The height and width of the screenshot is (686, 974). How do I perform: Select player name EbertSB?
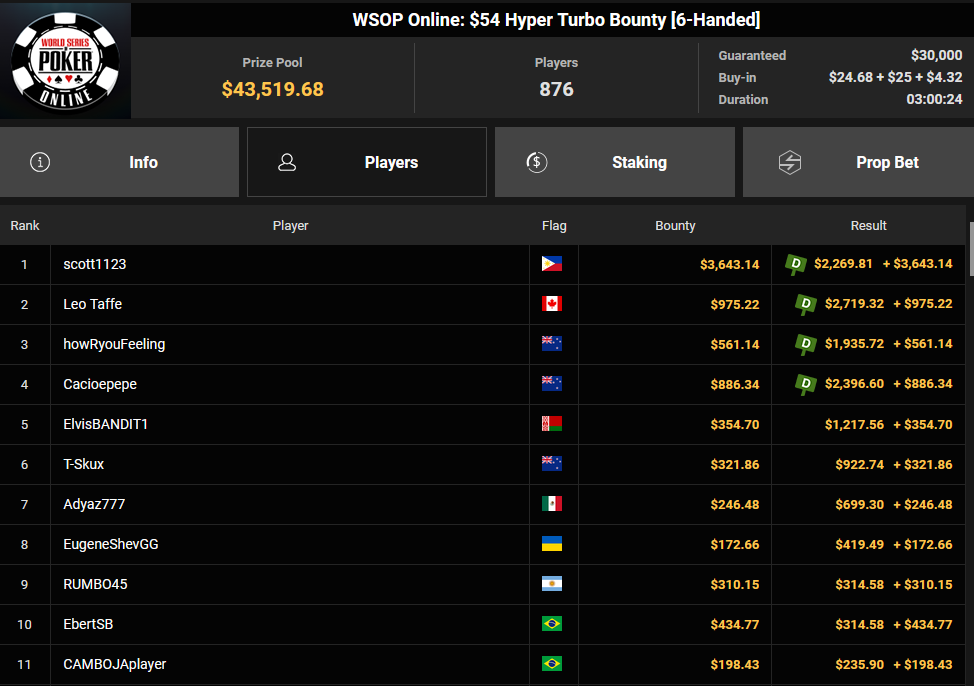[x=88, y=624]
